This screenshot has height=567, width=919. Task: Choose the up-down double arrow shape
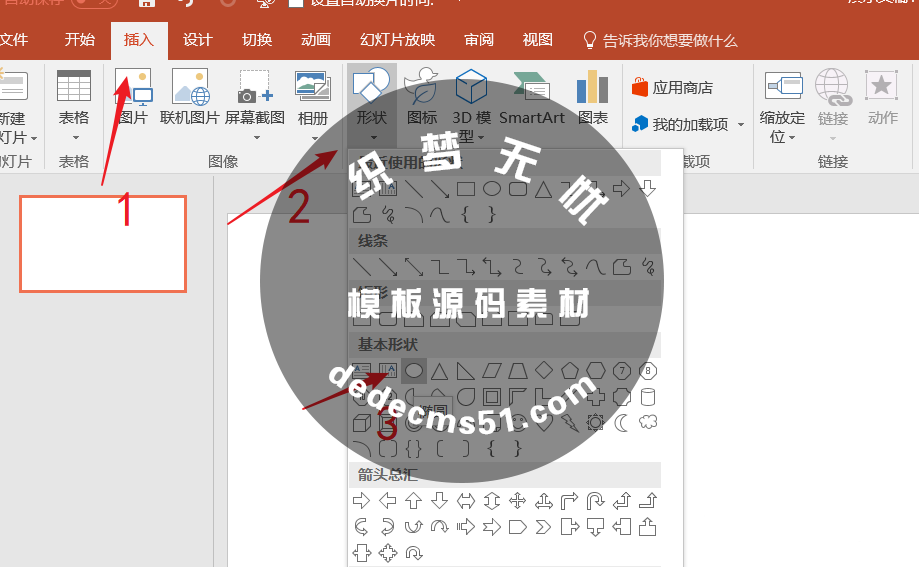[492, 501]
